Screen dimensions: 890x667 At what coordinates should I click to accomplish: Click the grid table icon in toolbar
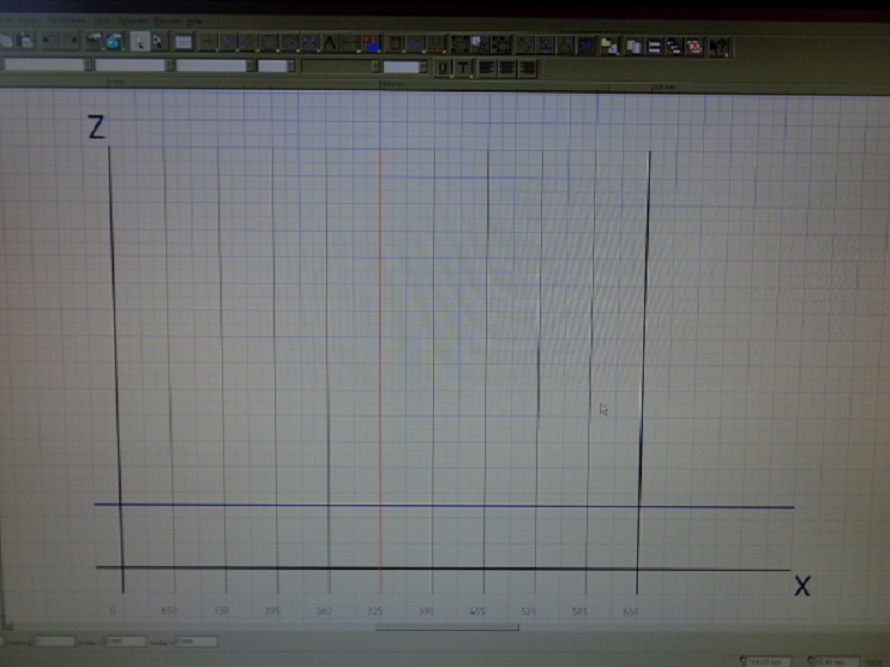click(183, 42)
